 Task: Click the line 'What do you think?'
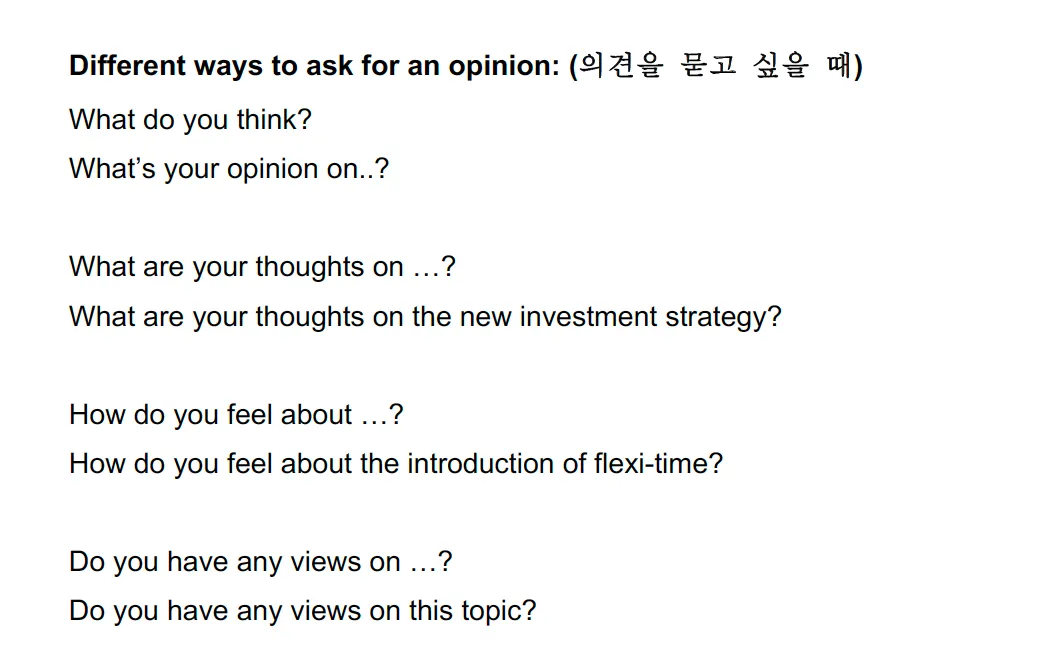click(x=190, y=120)
